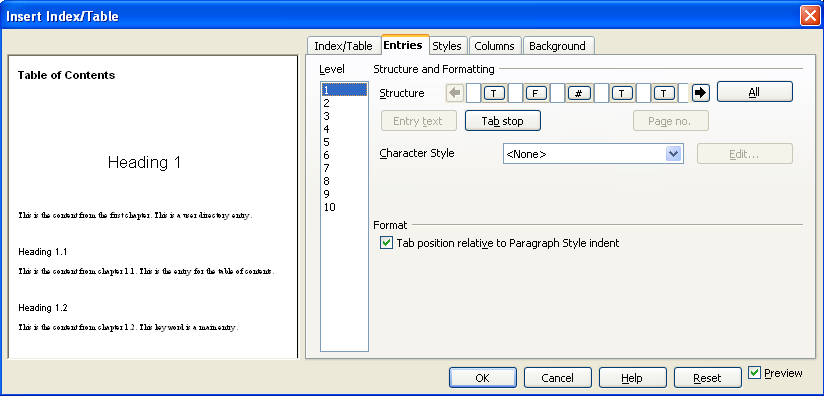Viewport: 824px width, 396px height.
Task: Select level 3 in Level list
Action: [x=344, y=116]
